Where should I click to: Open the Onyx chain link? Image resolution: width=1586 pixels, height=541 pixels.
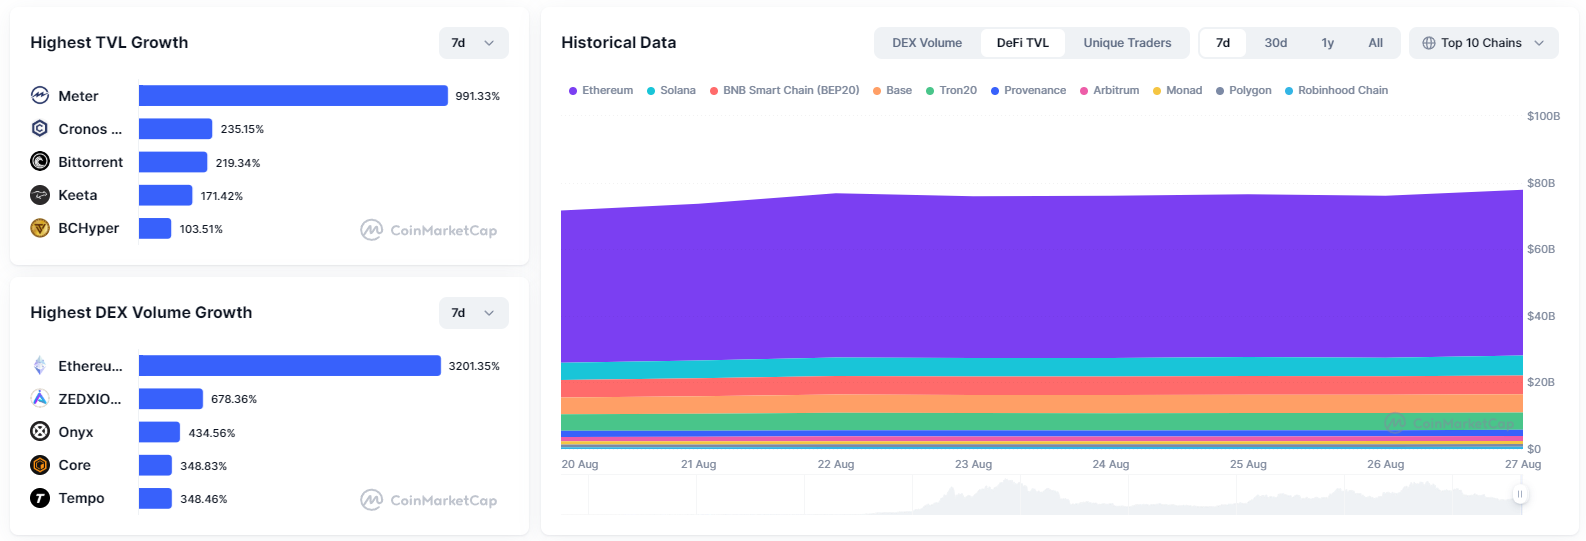76,432
